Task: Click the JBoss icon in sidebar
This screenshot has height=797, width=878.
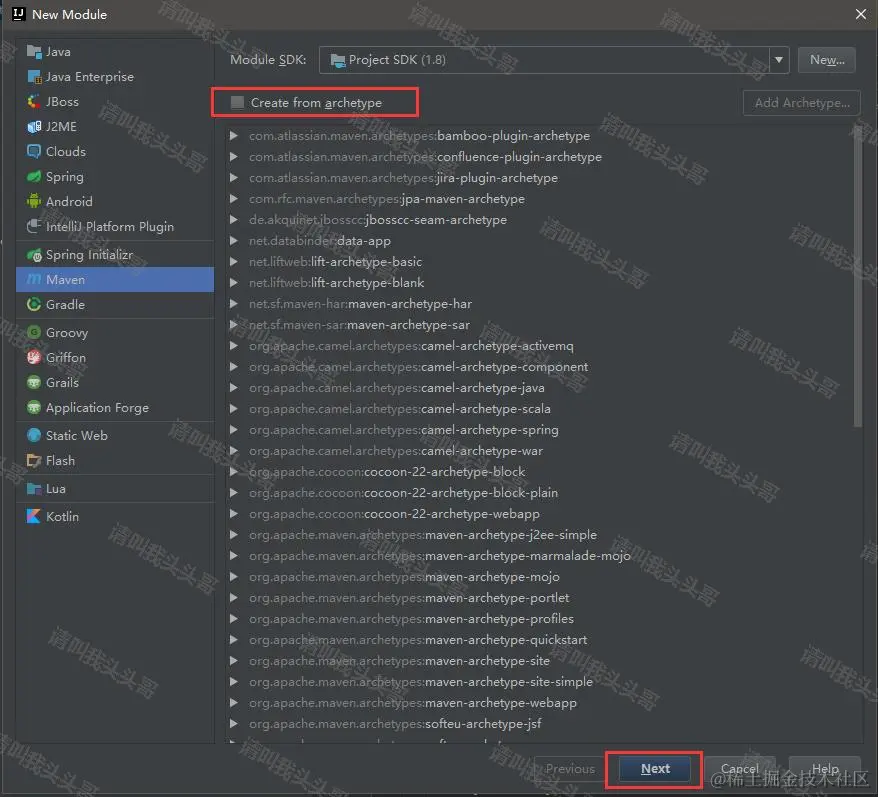Action: point(32,101)
